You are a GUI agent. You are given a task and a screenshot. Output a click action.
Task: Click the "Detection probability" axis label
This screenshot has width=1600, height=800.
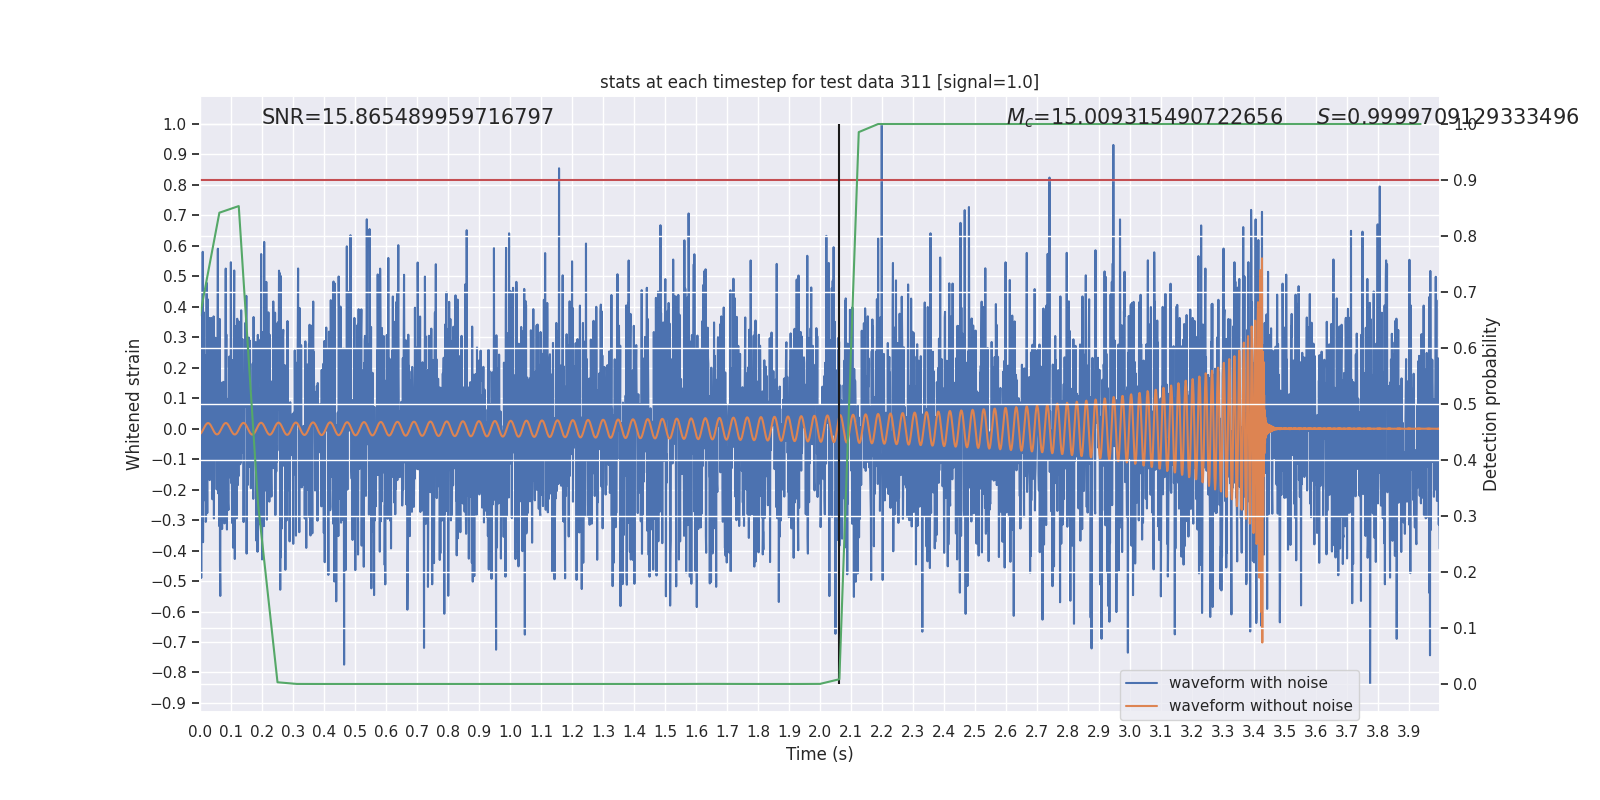point(1491,404)
